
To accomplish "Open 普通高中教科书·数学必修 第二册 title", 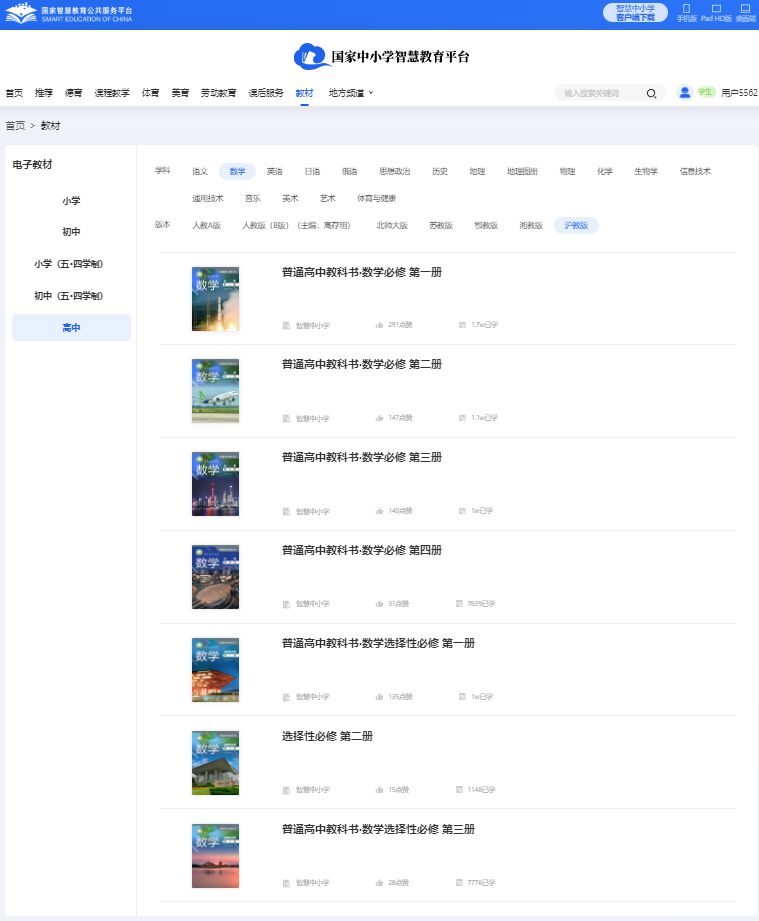I will 361,365.
